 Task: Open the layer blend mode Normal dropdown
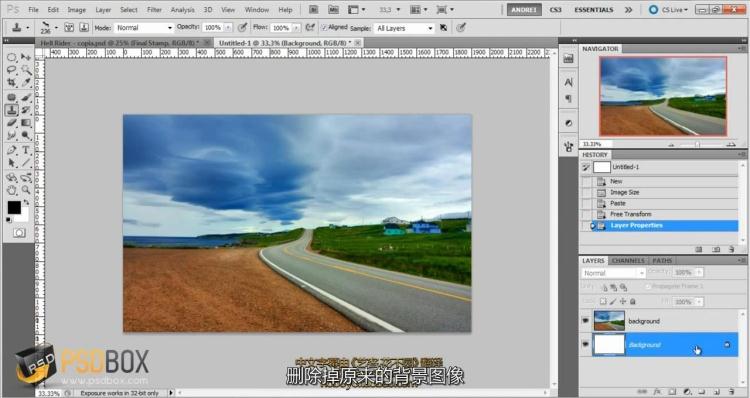pos(613,273)
